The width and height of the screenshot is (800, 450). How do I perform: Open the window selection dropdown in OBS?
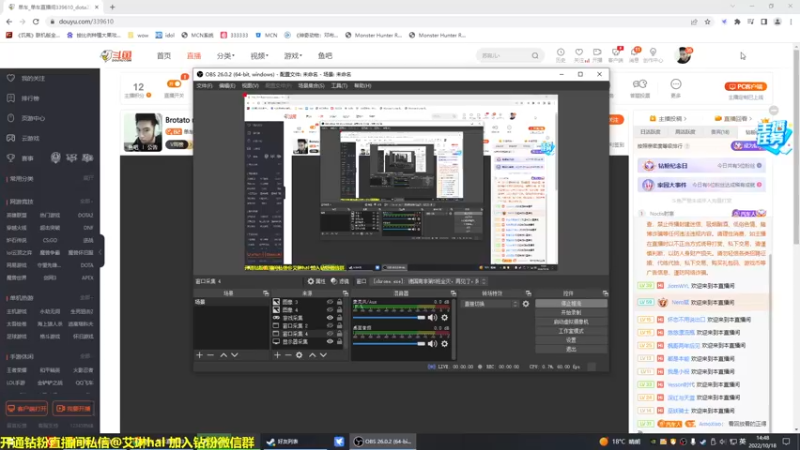[429, 281]
